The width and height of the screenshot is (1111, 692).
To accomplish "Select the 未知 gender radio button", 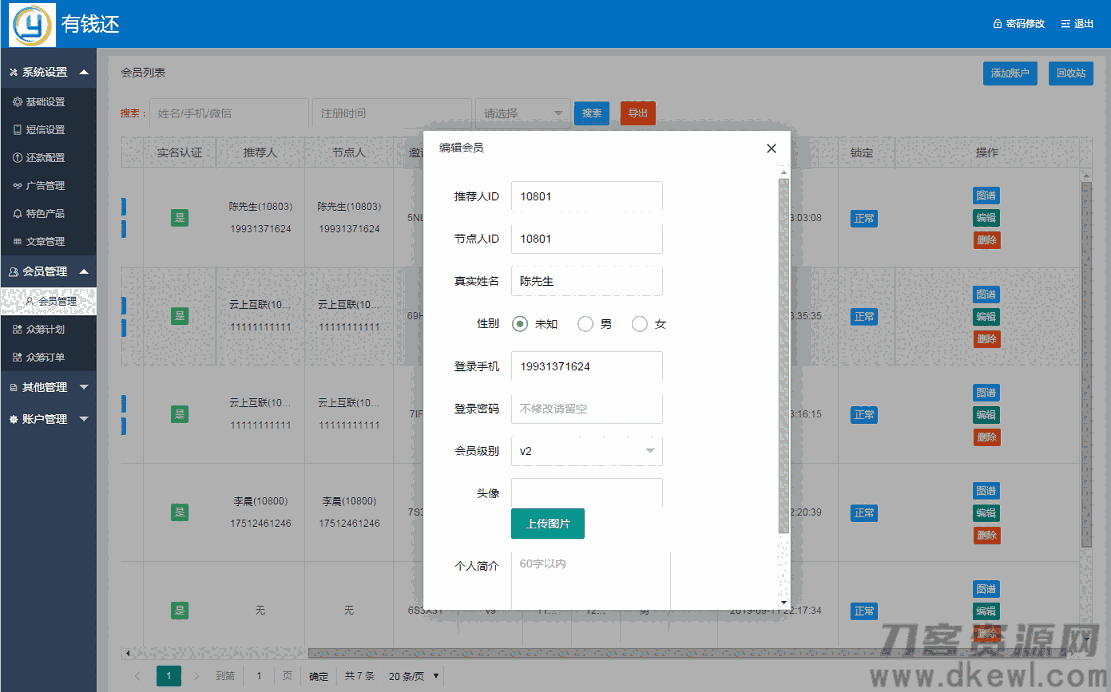I will click(520, 324).
